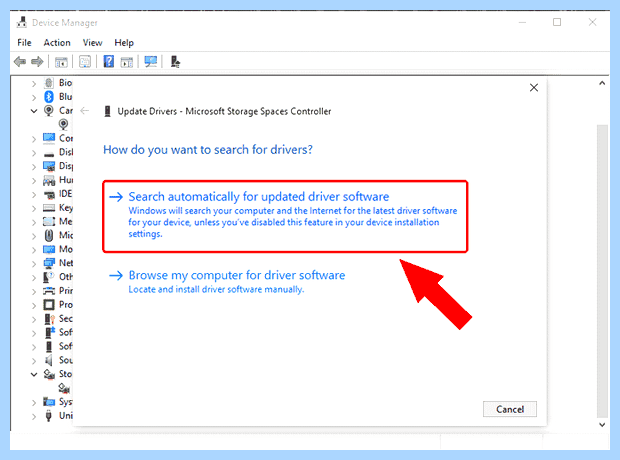Select the Com(puter) monitor icon
This screenshot has width=620, height=460.
(49, 138)
